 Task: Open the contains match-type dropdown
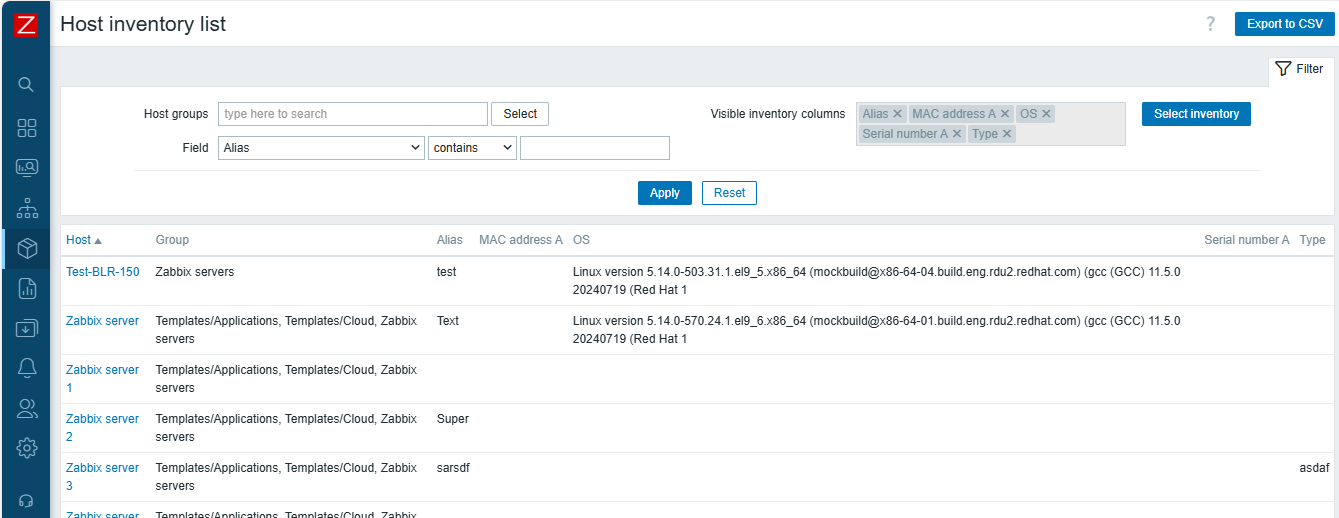coord(472,148)
